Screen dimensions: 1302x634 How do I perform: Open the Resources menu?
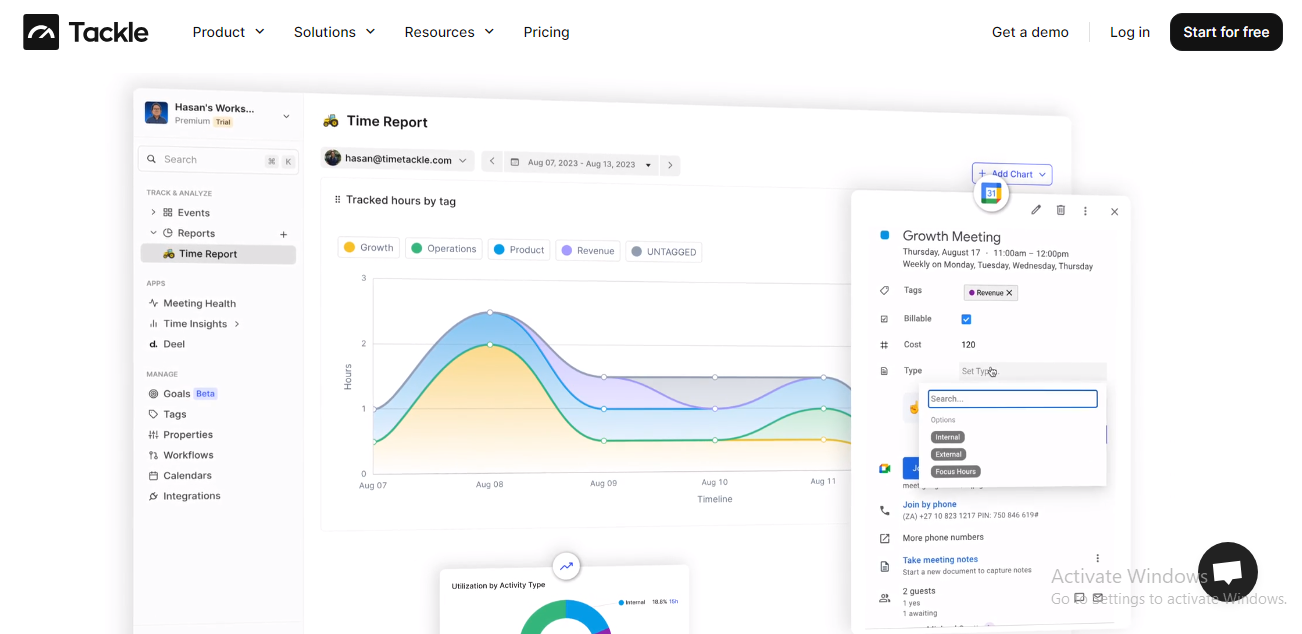[449, 32]
